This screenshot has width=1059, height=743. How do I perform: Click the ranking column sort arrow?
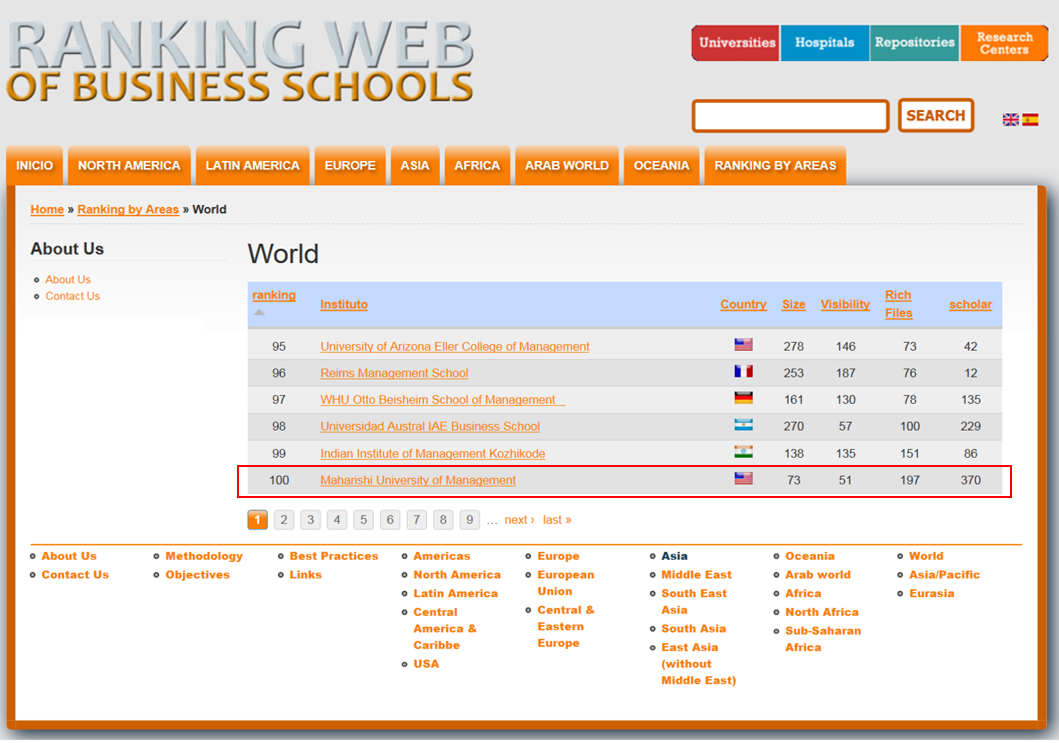click(x=259, y=313)
